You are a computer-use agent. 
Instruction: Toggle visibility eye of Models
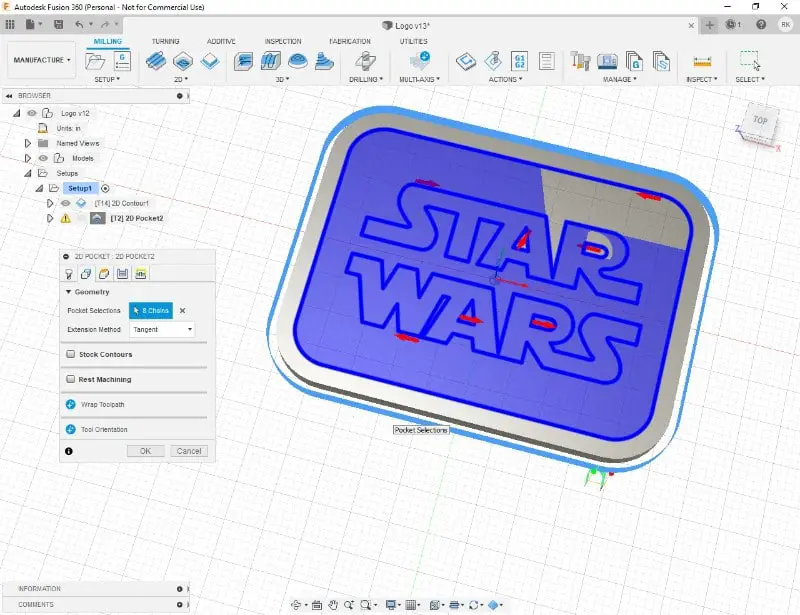(43, 158)
